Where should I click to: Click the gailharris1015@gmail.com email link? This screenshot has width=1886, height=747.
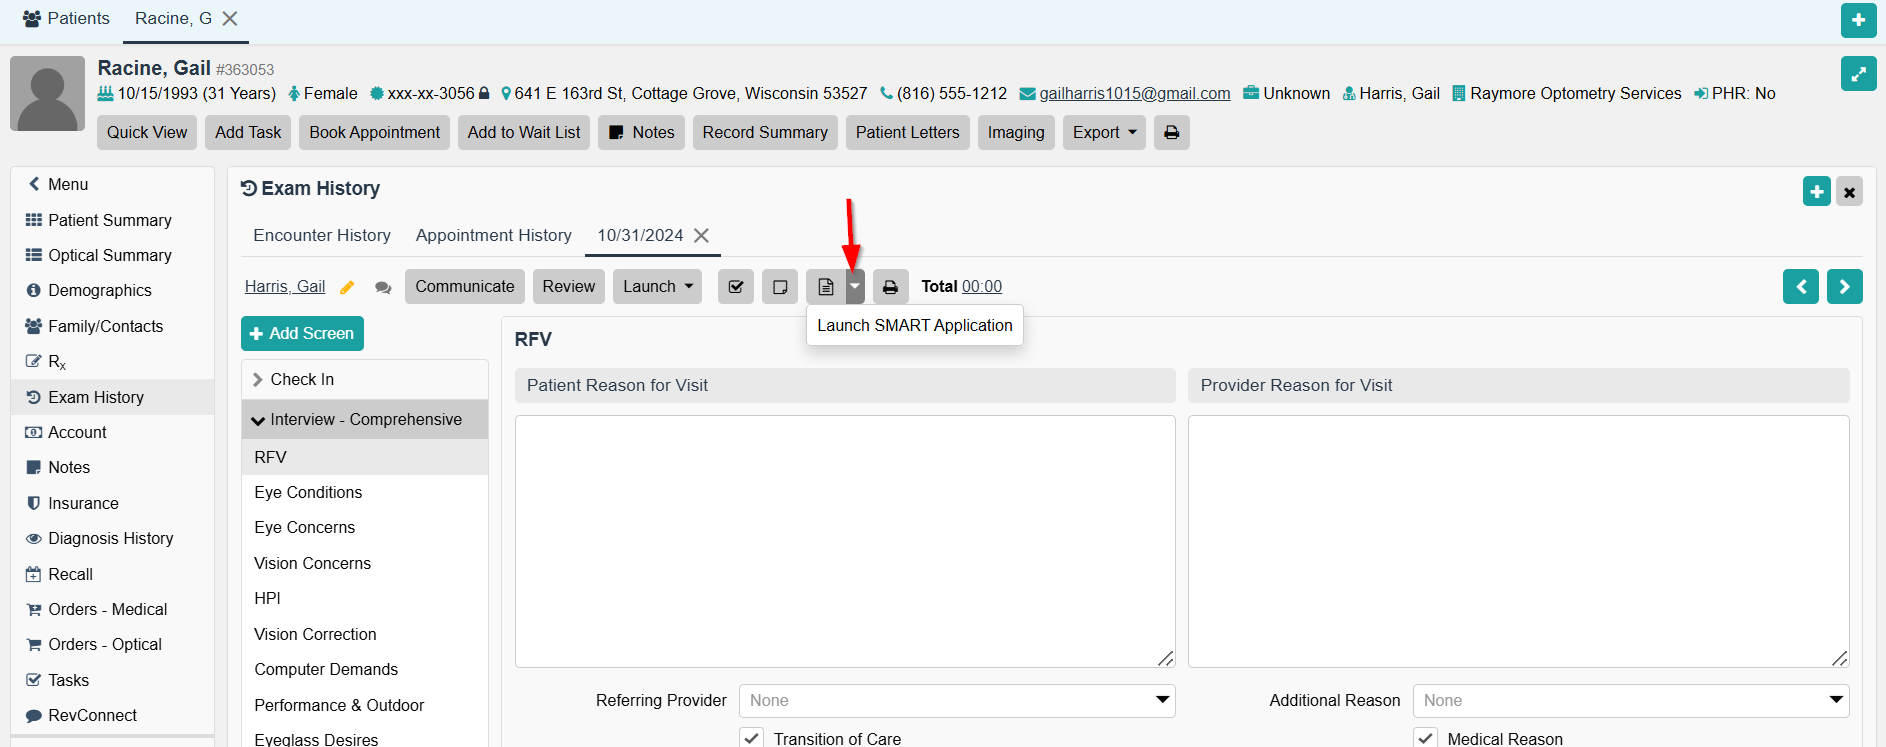(x=1134, y=94)
